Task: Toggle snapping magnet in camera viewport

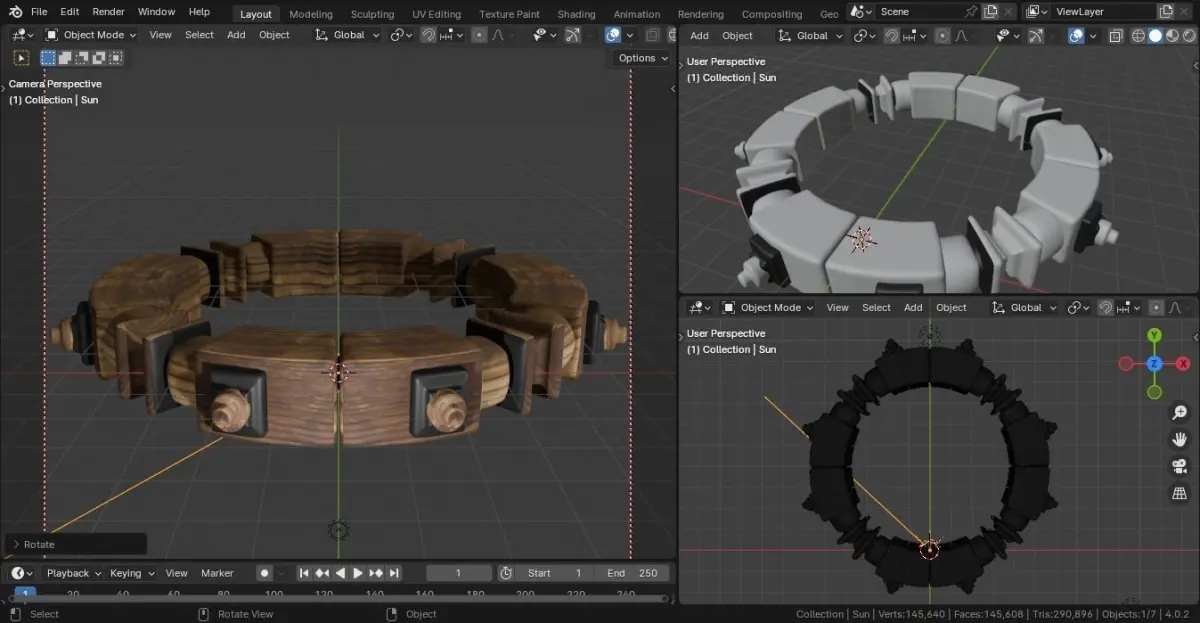Action: [x=428, y=34]
